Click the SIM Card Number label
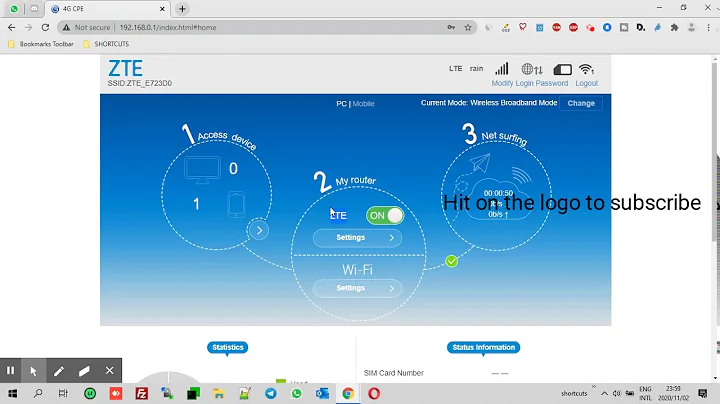 (x=394, y=373)
